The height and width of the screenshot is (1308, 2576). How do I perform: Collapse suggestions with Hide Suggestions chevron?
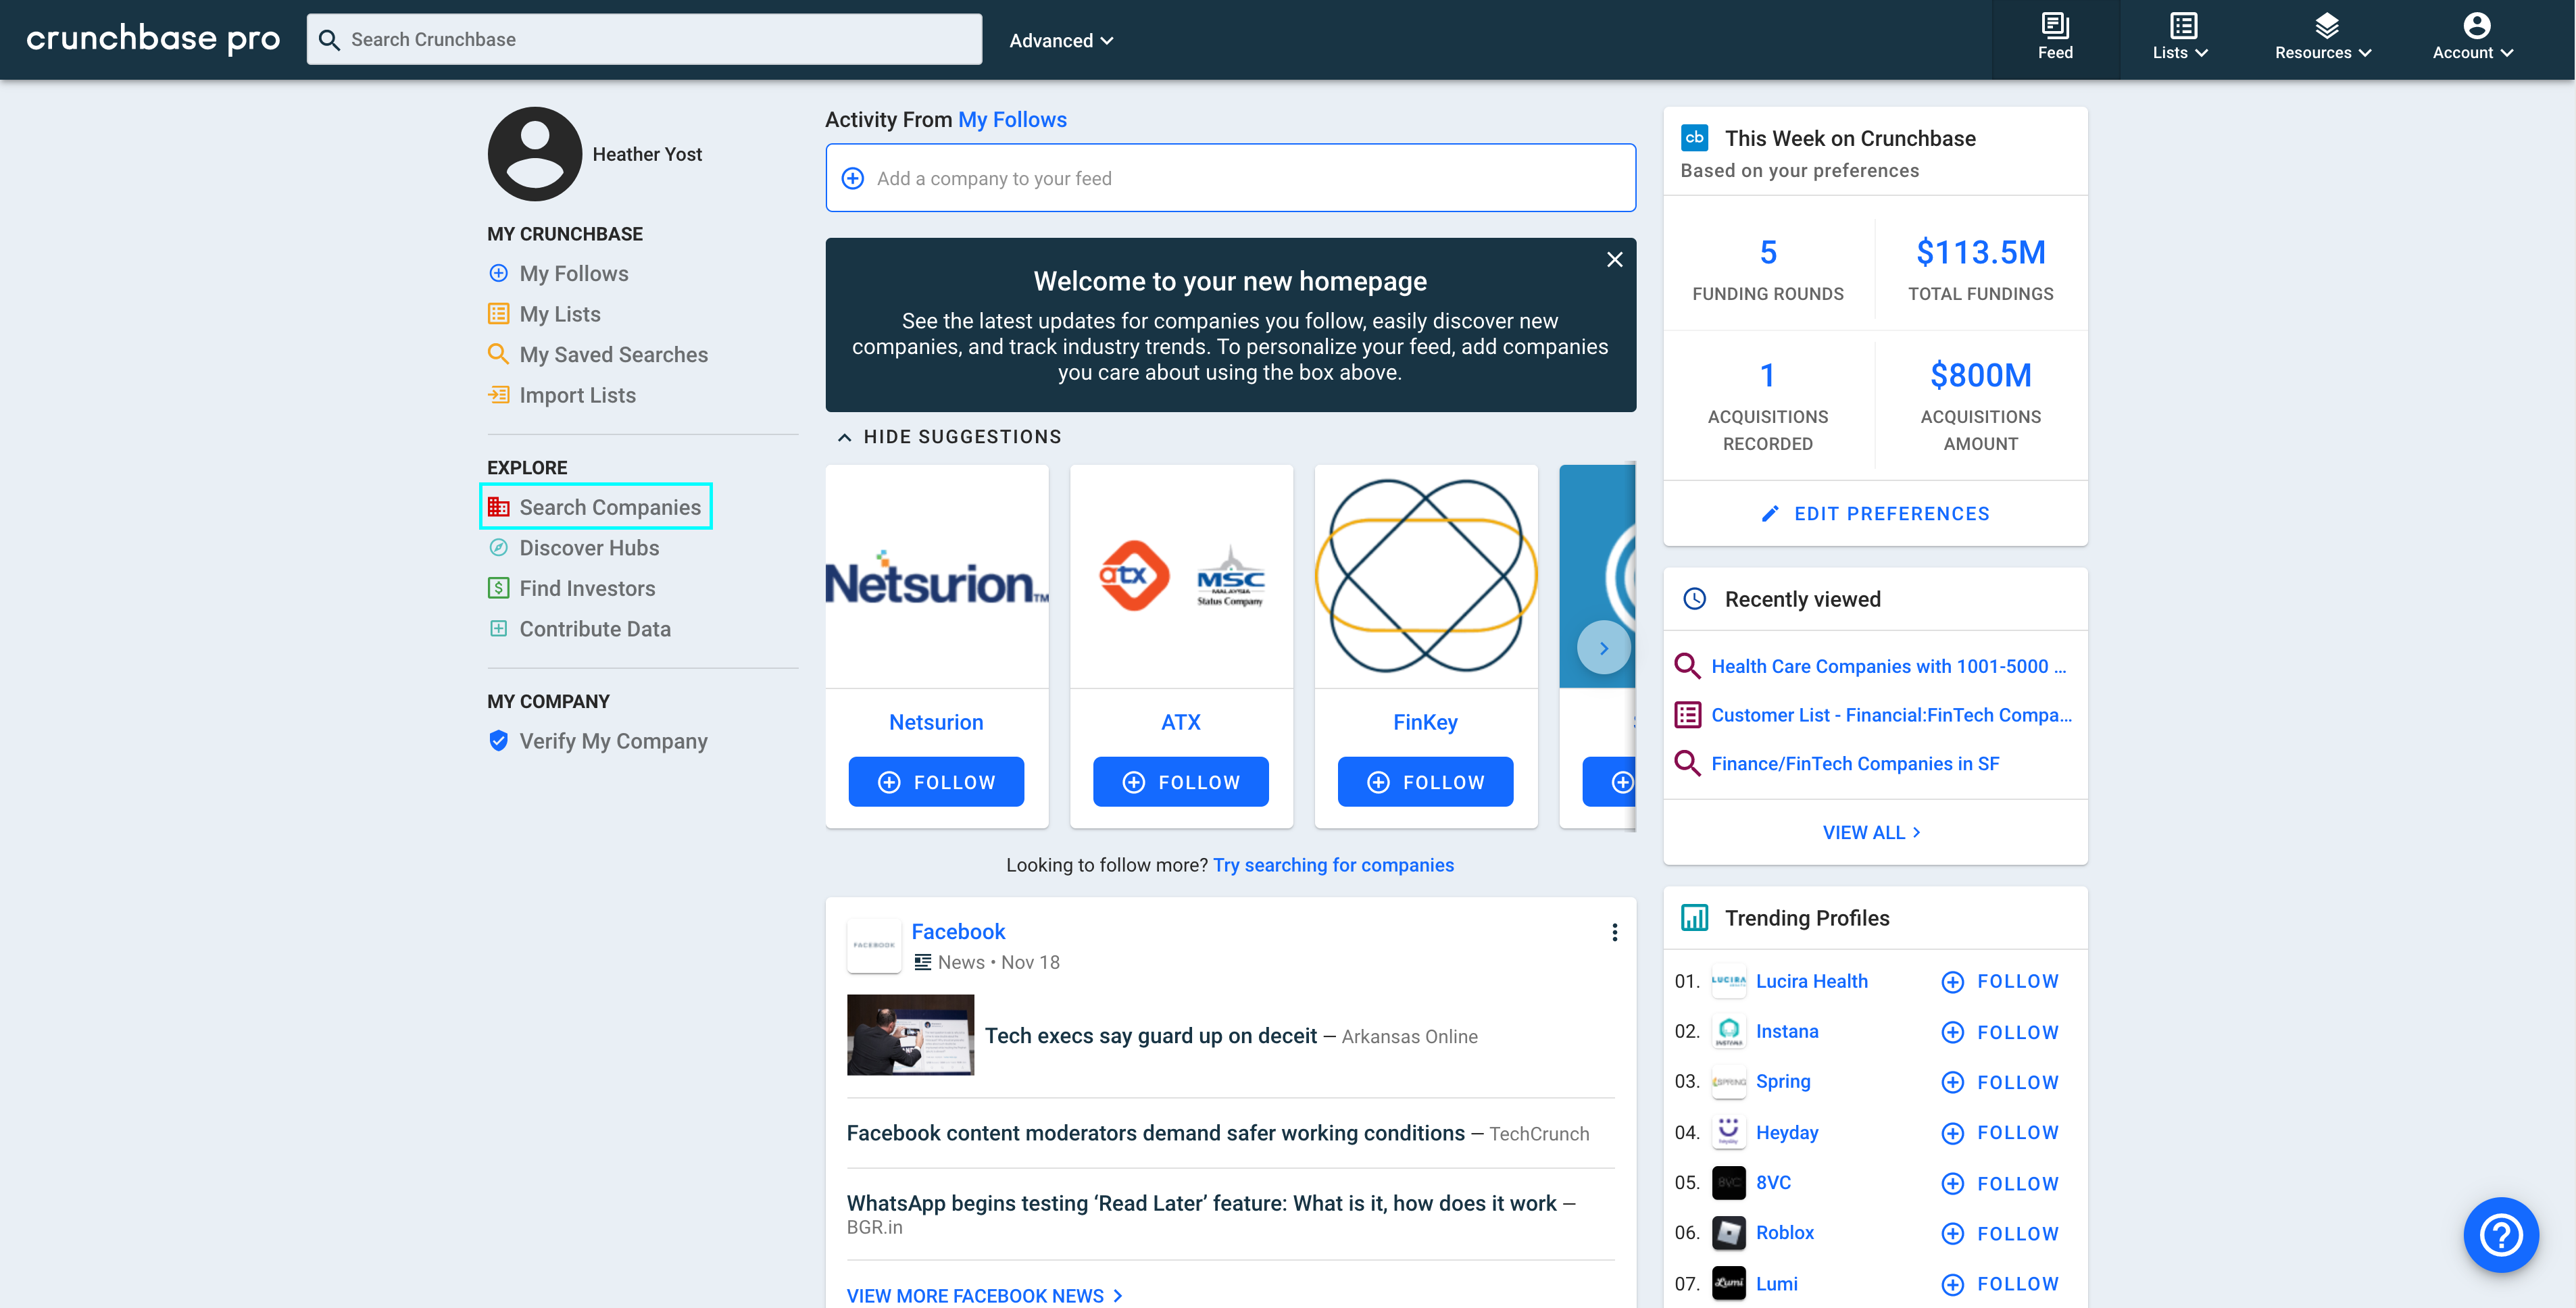845,437
